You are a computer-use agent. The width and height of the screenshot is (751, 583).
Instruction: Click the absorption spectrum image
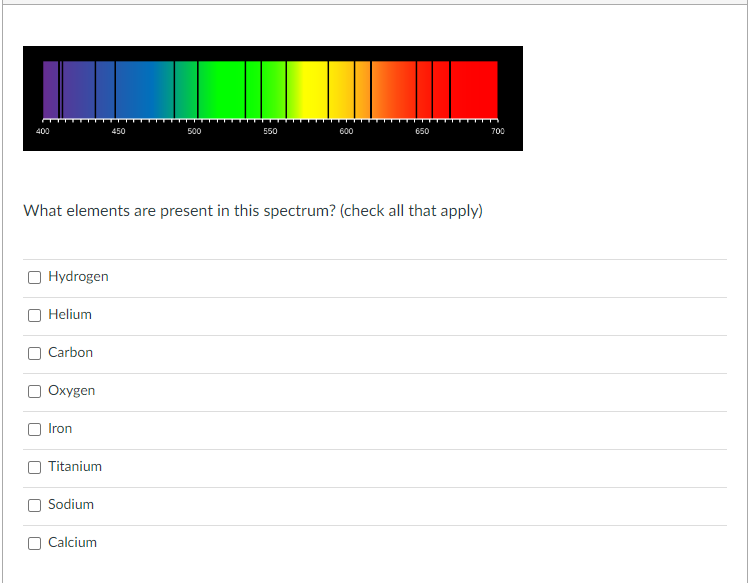click(x=273, y=98)
